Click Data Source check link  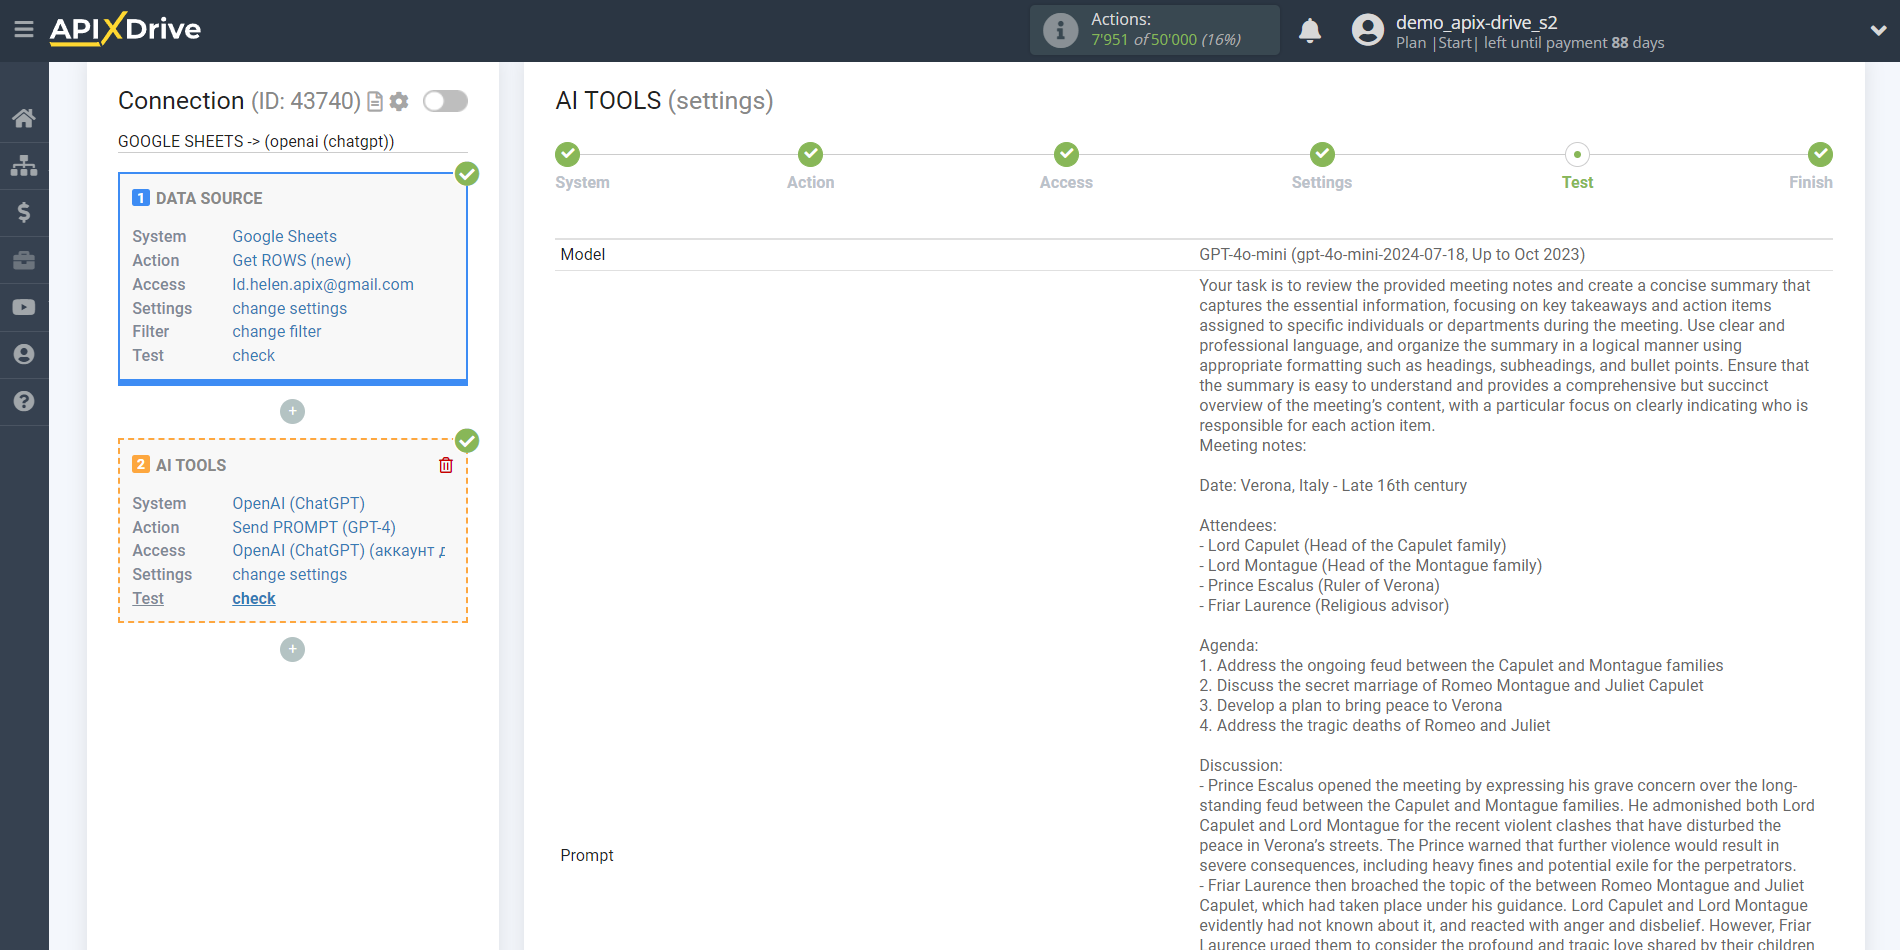(253, 355)
